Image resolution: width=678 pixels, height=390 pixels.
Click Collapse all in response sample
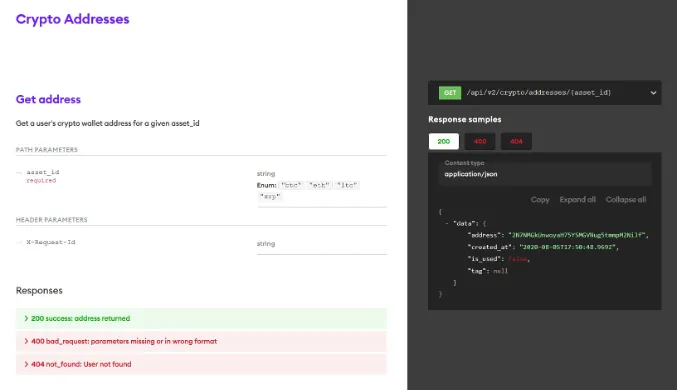(626, 200)
